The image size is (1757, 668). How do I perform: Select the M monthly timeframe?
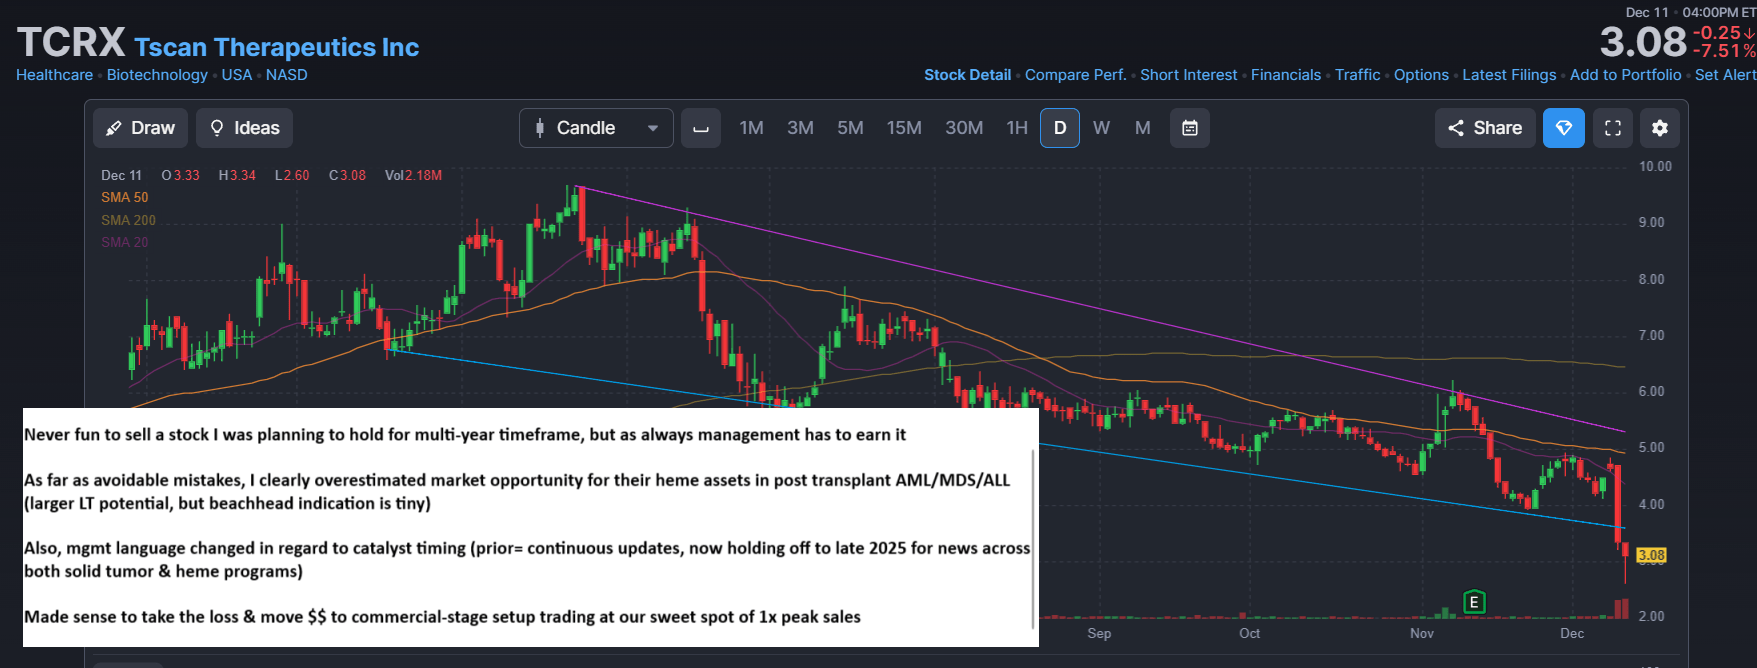coord(1143,128)
